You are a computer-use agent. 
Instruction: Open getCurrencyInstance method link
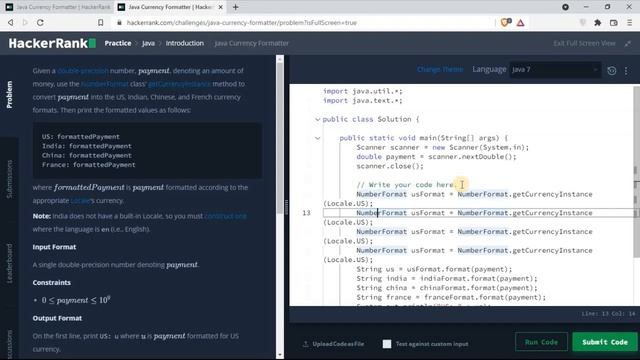tap(179, 84)
